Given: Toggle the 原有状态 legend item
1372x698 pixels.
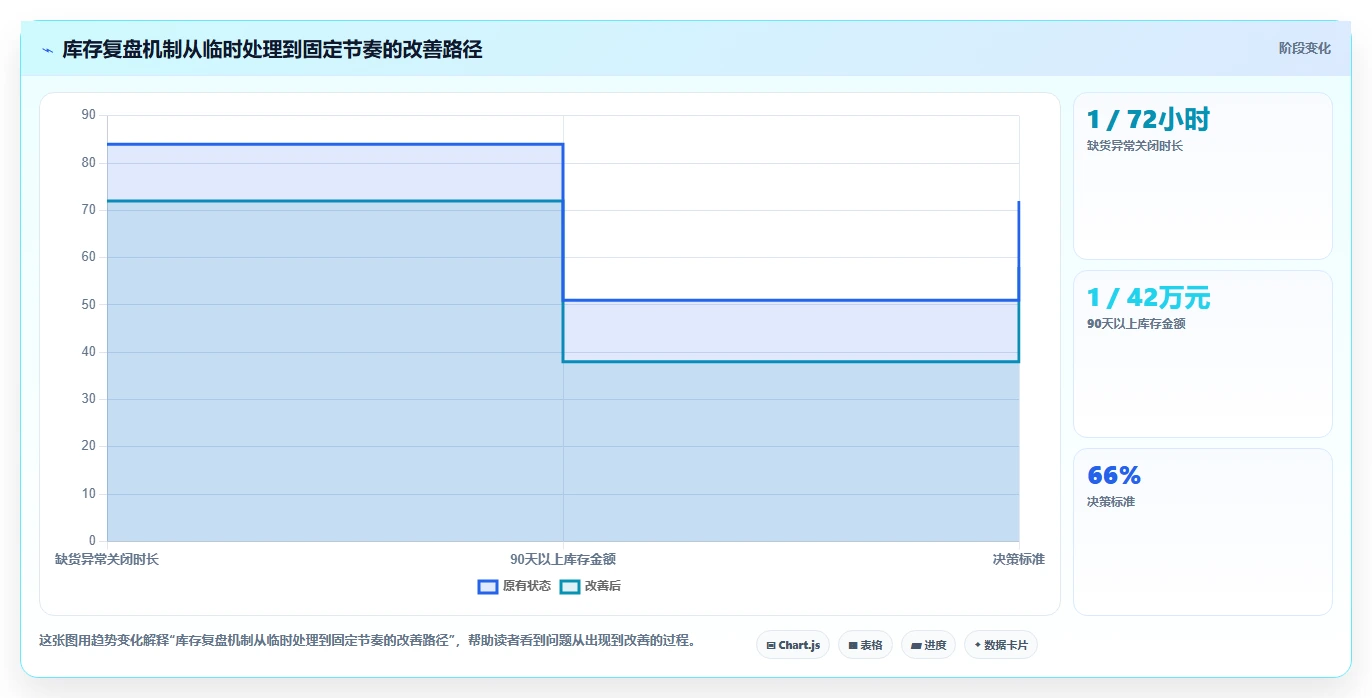Looking at the screenshot, I should (515, 586).
